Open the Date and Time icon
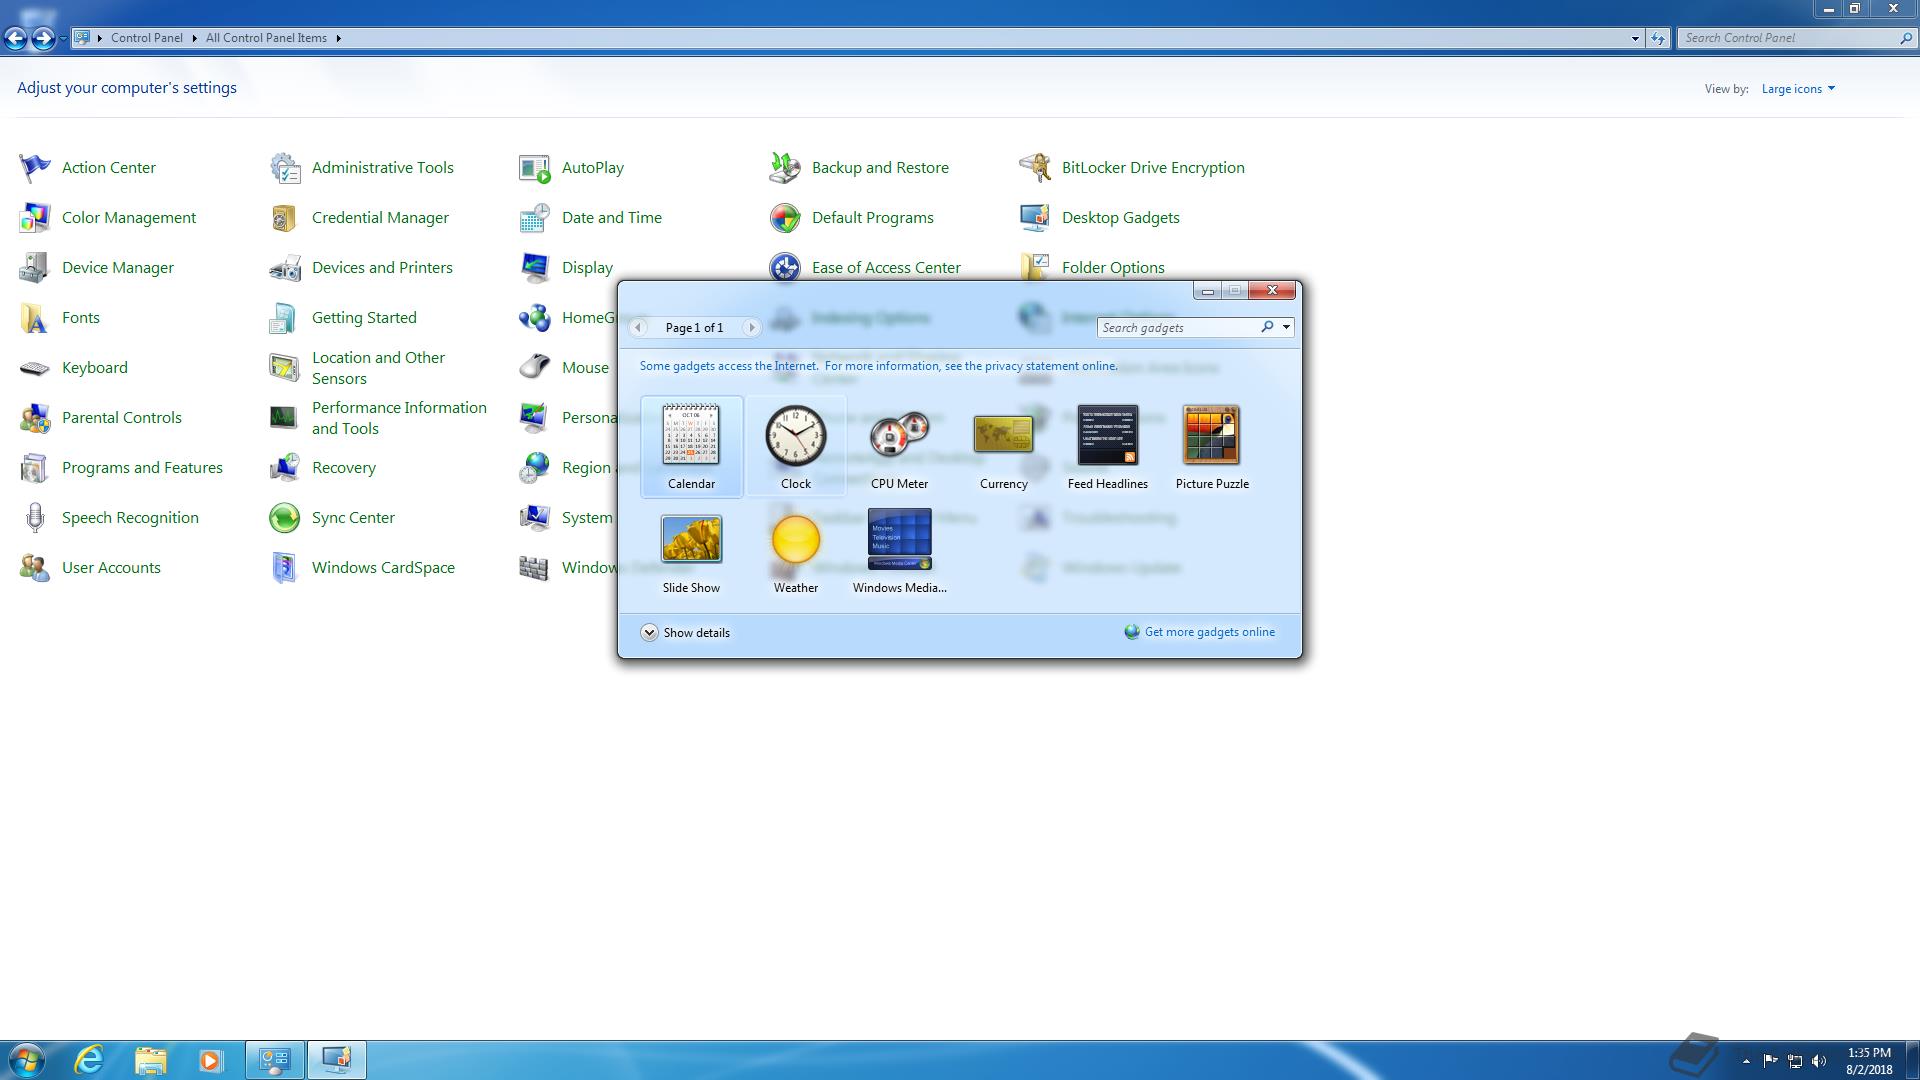The height and width of the screenshot is (1080, 1920). coord(535,218)
